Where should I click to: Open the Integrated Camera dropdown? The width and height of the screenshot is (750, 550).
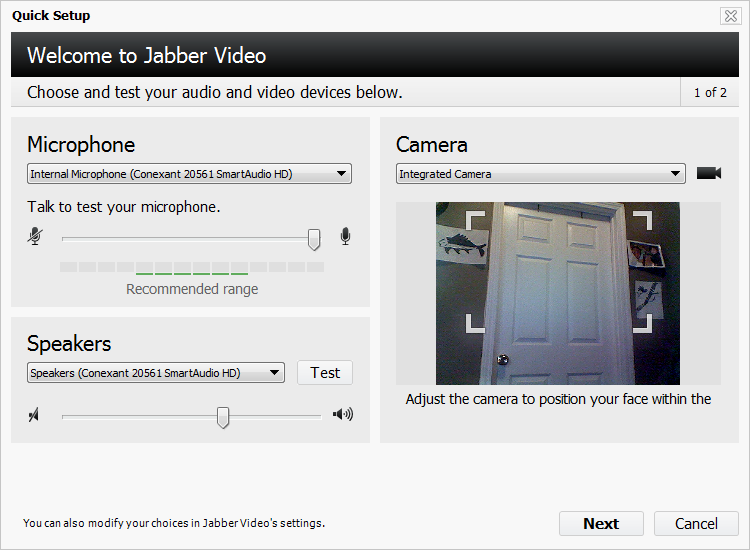click(x=540, y=174)
